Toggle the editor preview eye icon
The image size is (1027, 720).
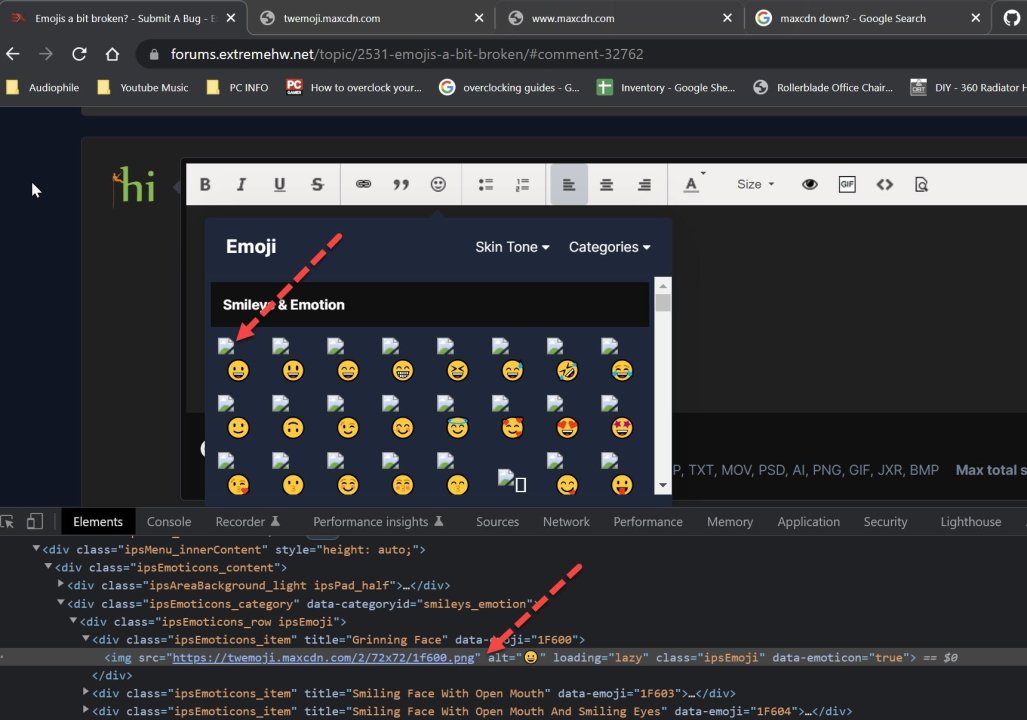810,185
